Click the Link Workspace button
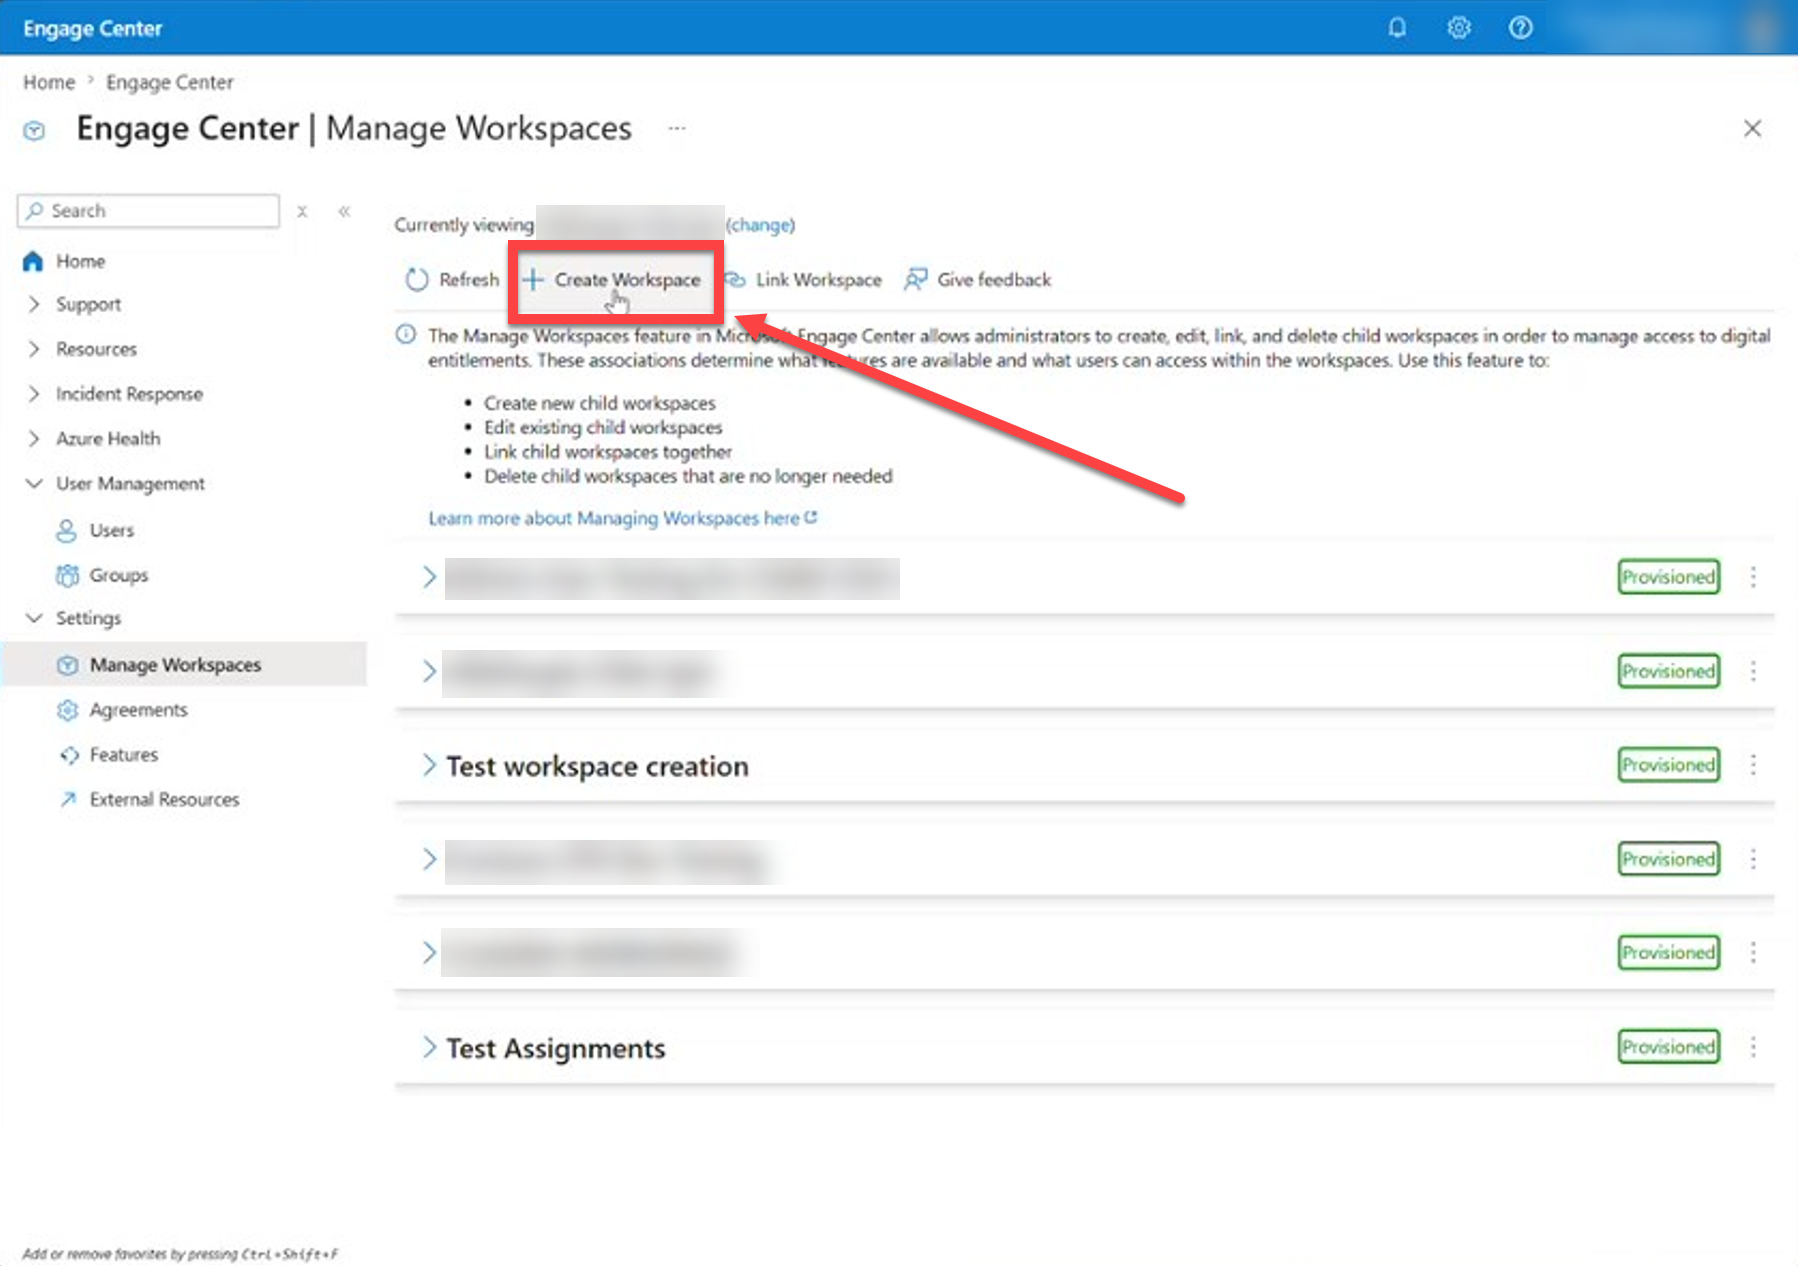The image size is (1798, 1266). [803, 280]
